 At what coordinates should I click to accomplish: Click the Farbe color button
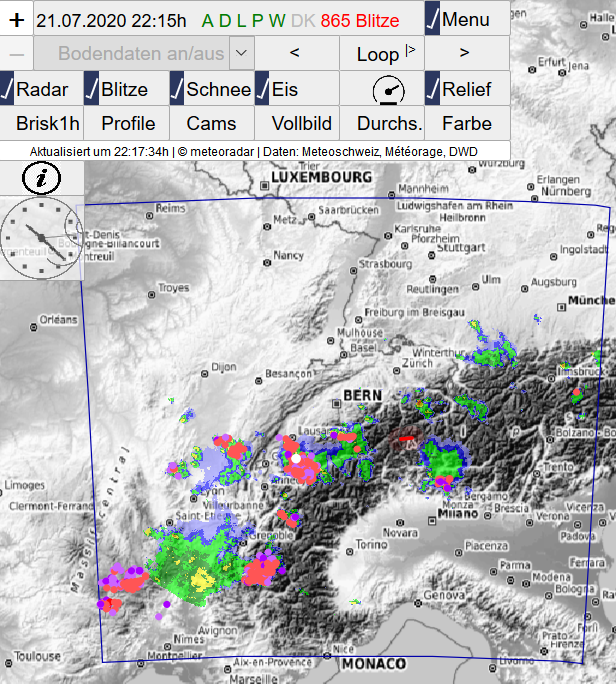pyautogui.click(x=467, y=123)
